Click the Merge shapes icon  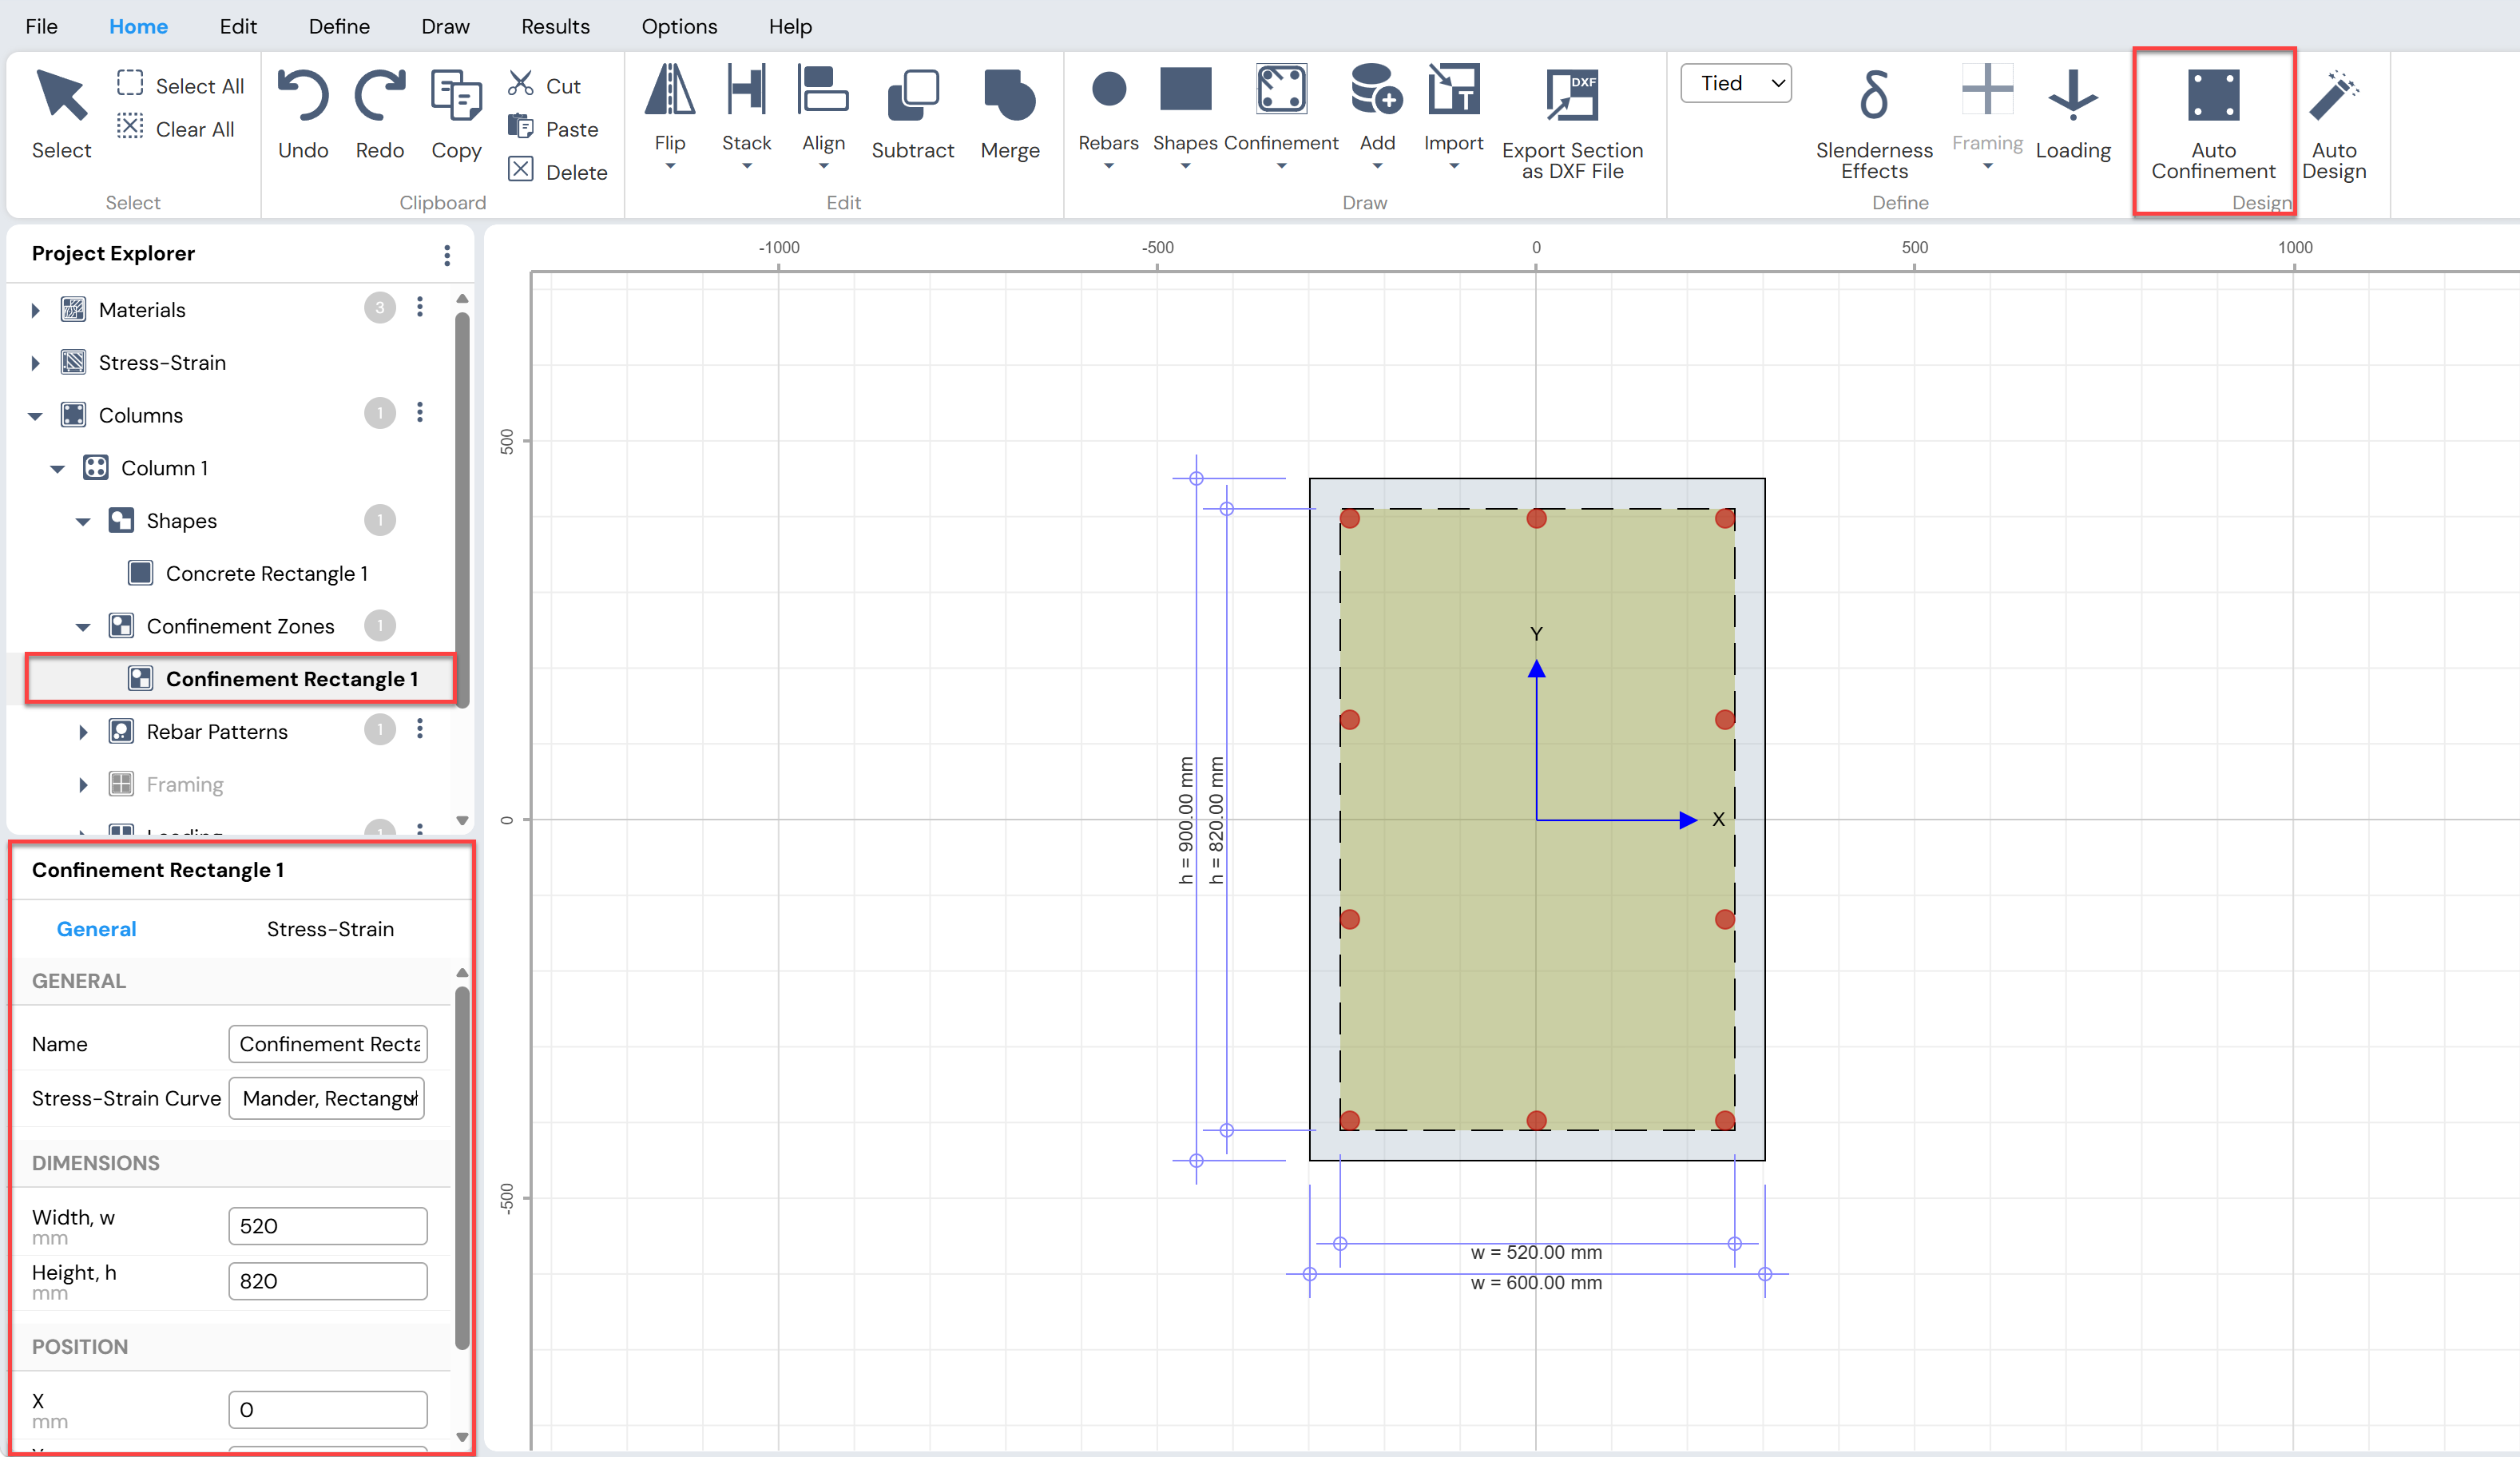1010,95
